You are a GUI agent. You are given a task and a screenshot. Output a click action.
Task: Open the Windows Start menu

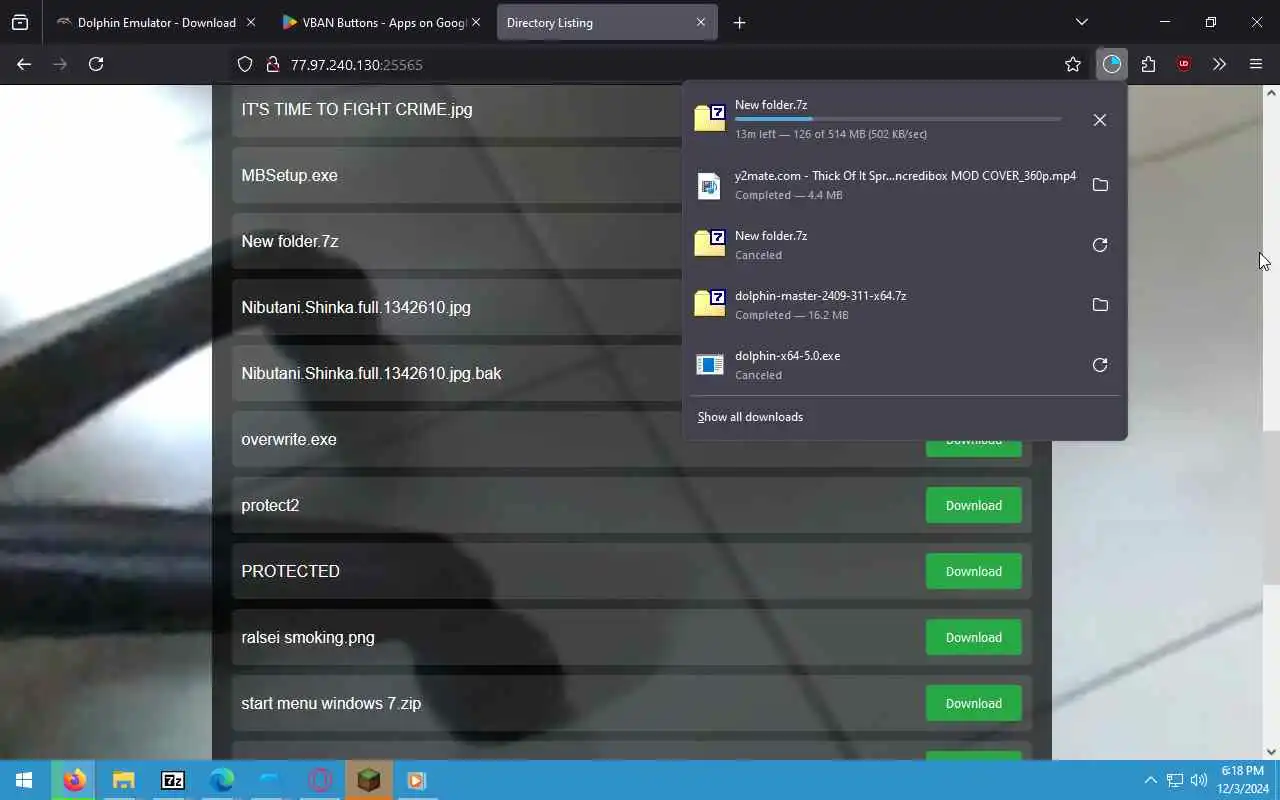(x=24, y=780)
